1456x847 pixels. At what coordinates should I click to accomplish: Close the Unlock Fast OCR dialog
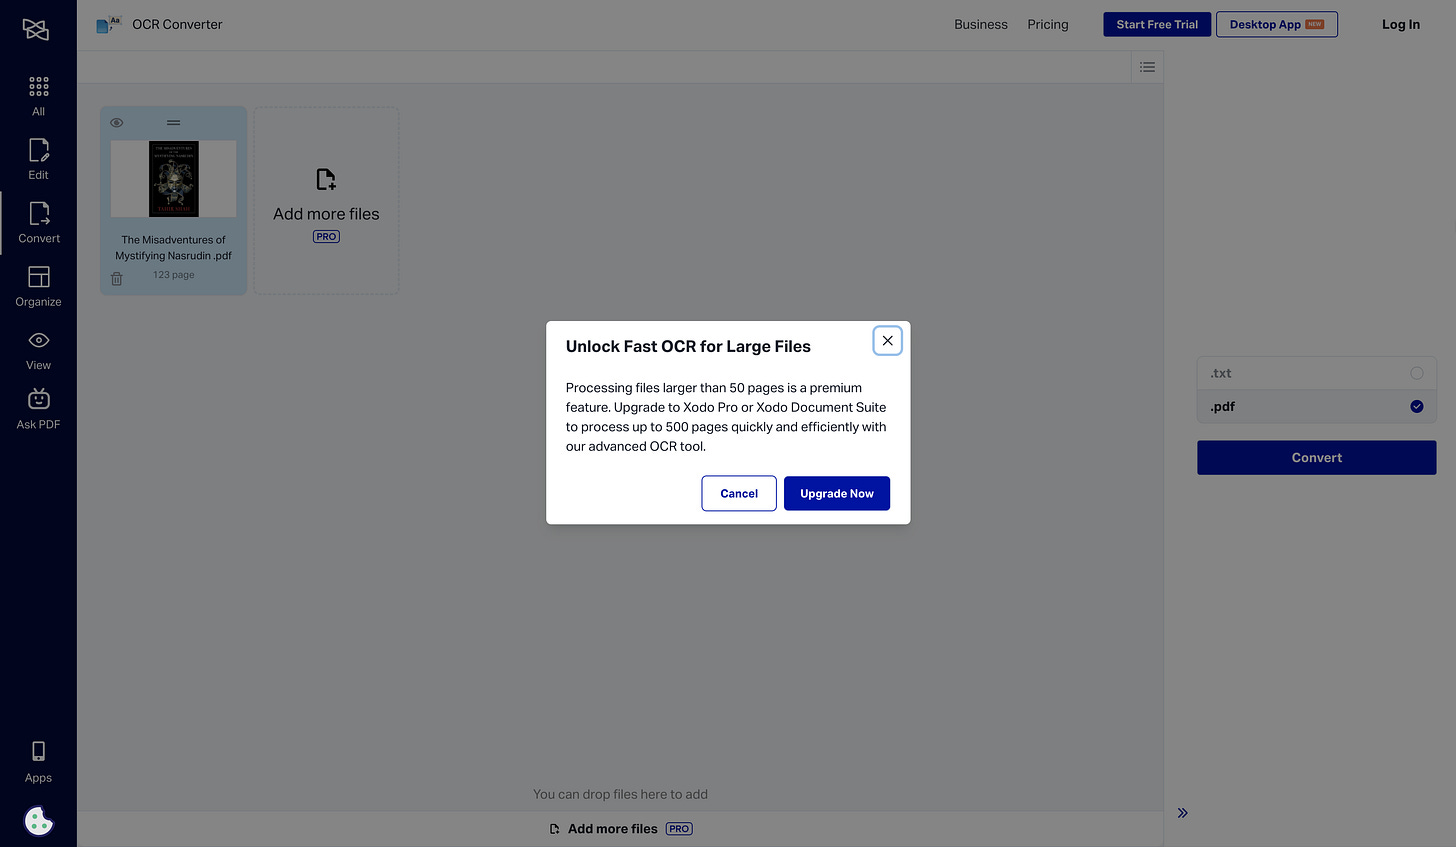tap(887, 341)
